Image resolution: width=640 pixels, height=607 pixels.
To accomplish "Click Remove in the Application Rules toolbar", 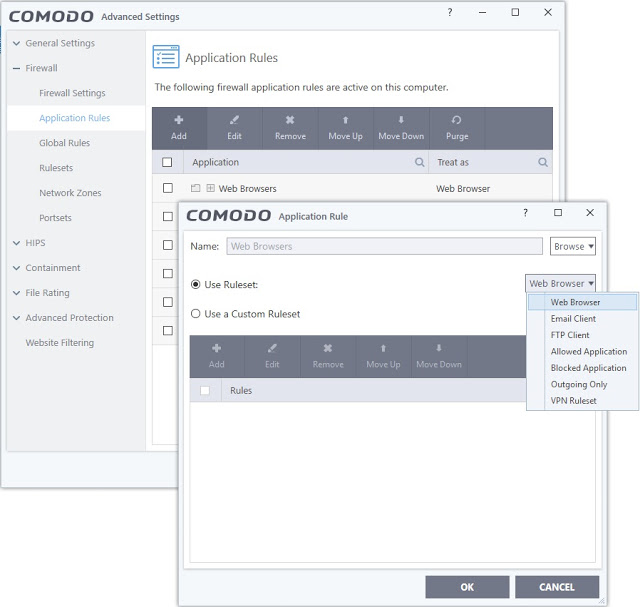I will click(290, 128).
